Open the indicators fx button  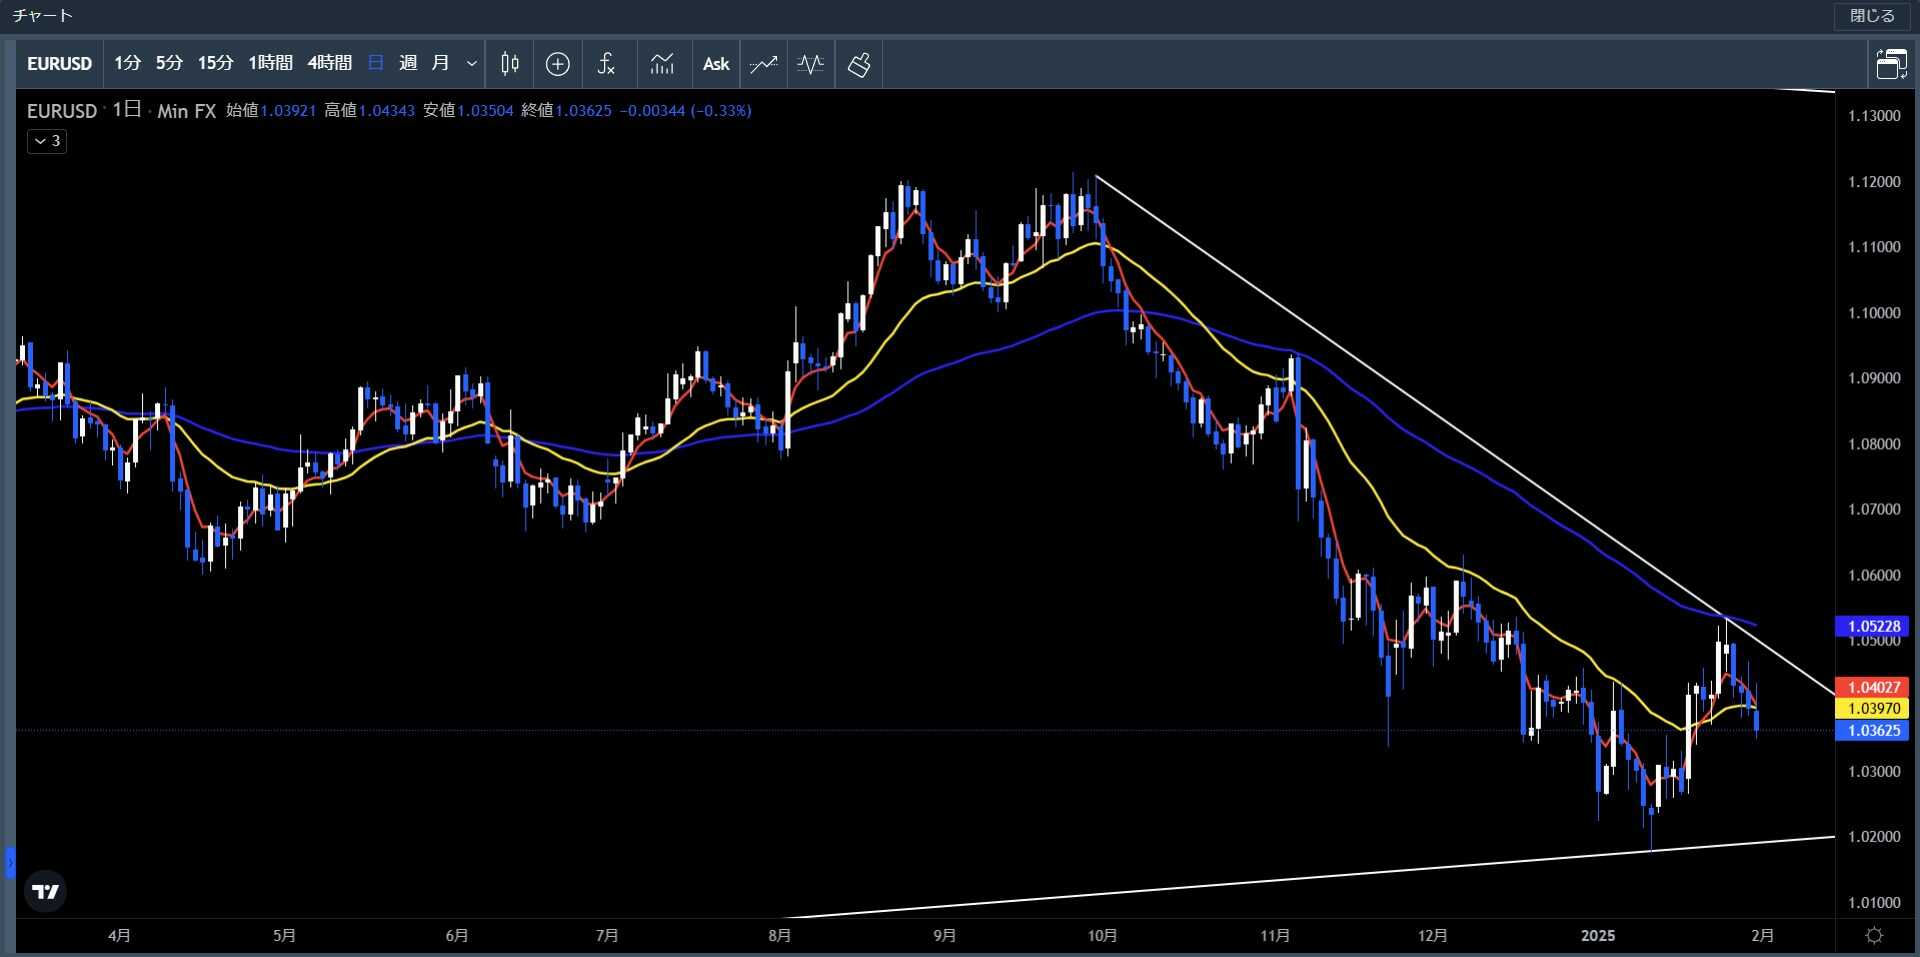(x=606, y=64)
